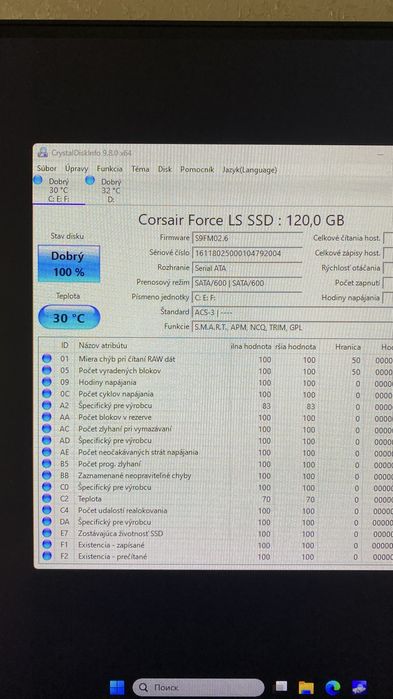Open File Explorer from the taskbar
The image size is (393, 699).
click(306, 687)
